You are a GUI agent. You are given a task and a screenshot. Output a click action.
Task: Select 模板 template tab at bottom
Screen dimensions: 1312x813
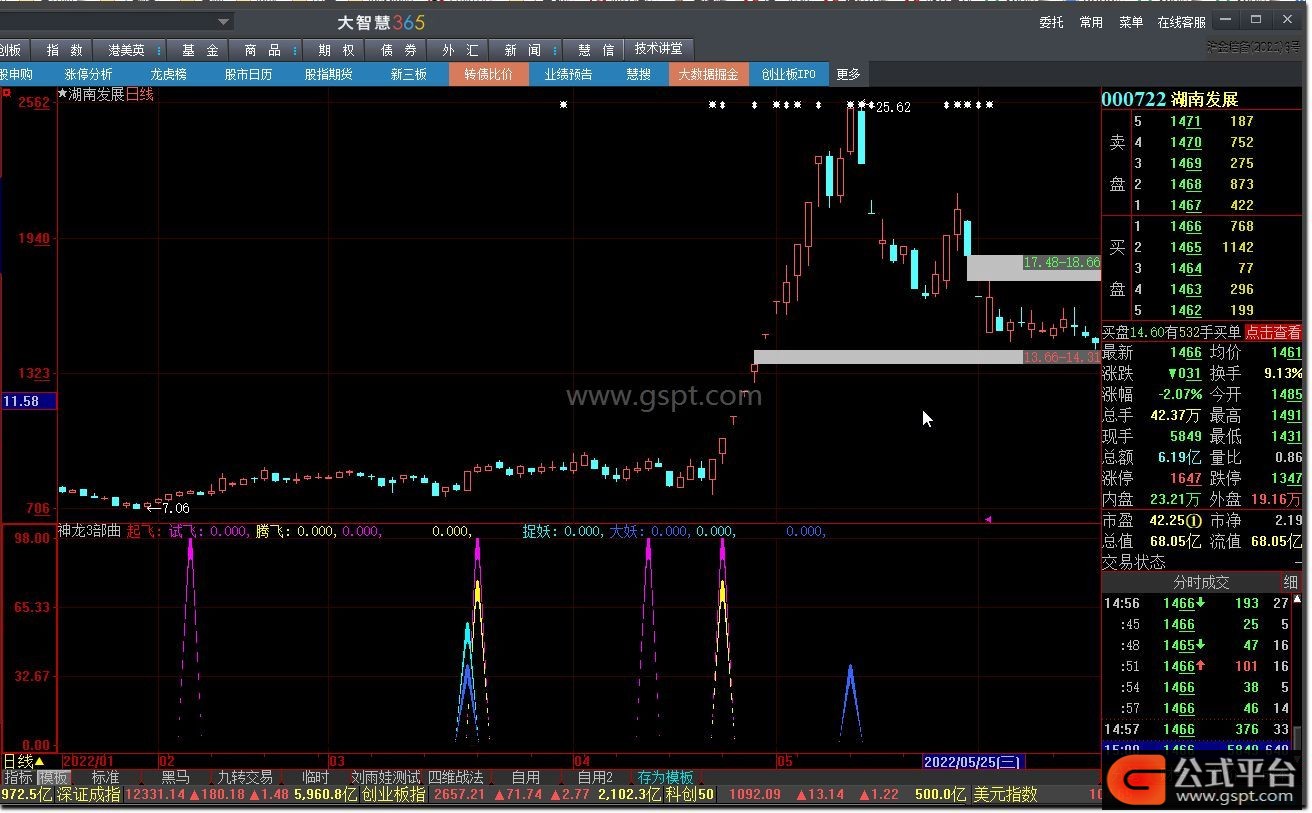click(53, 777)
